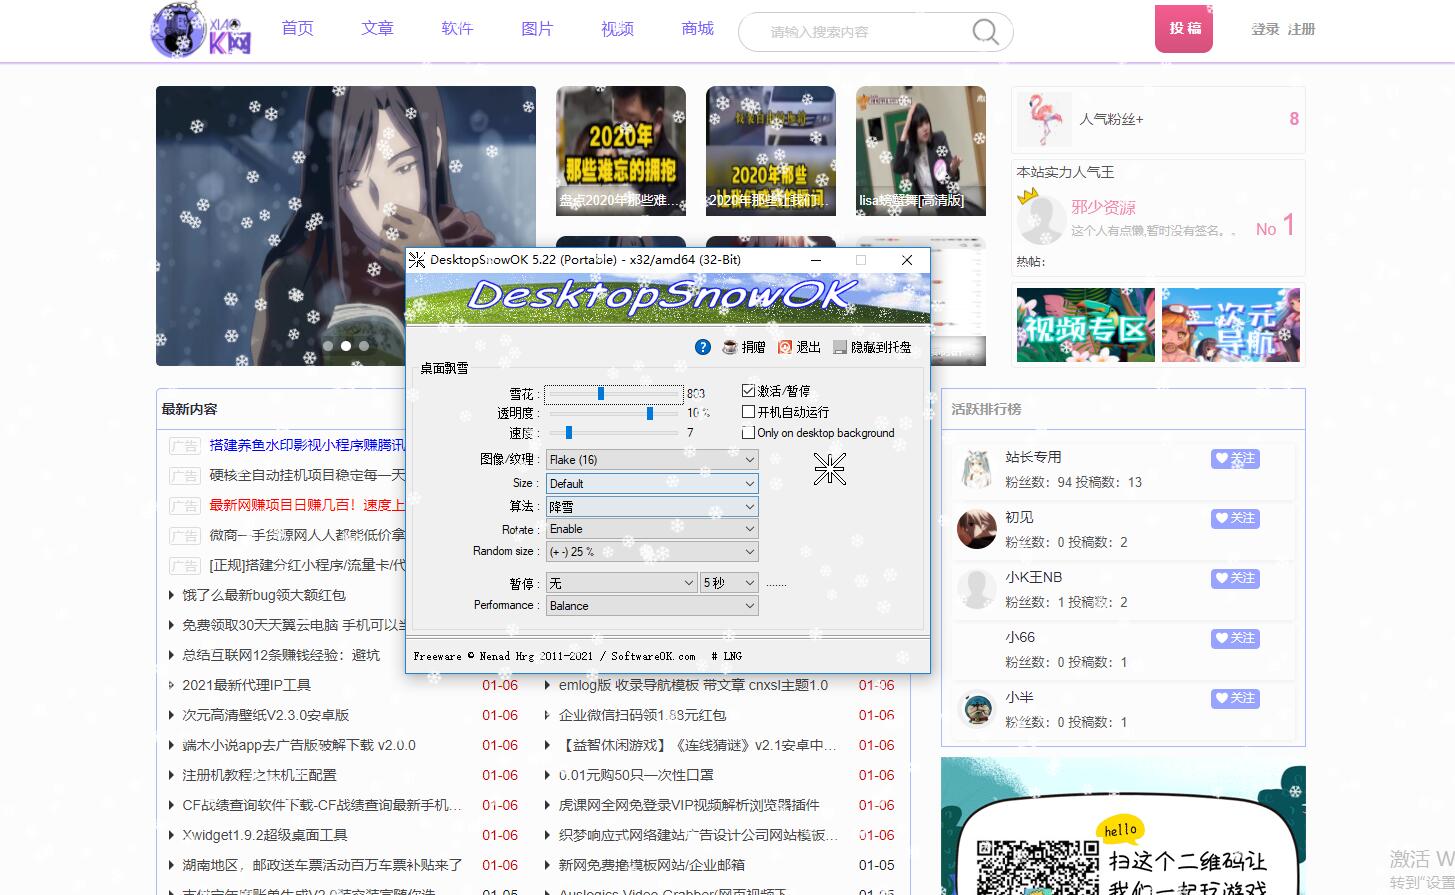Click the 人气粉丝+ flamingo avatar
1455x895 pixels.
coord(1044,119)
